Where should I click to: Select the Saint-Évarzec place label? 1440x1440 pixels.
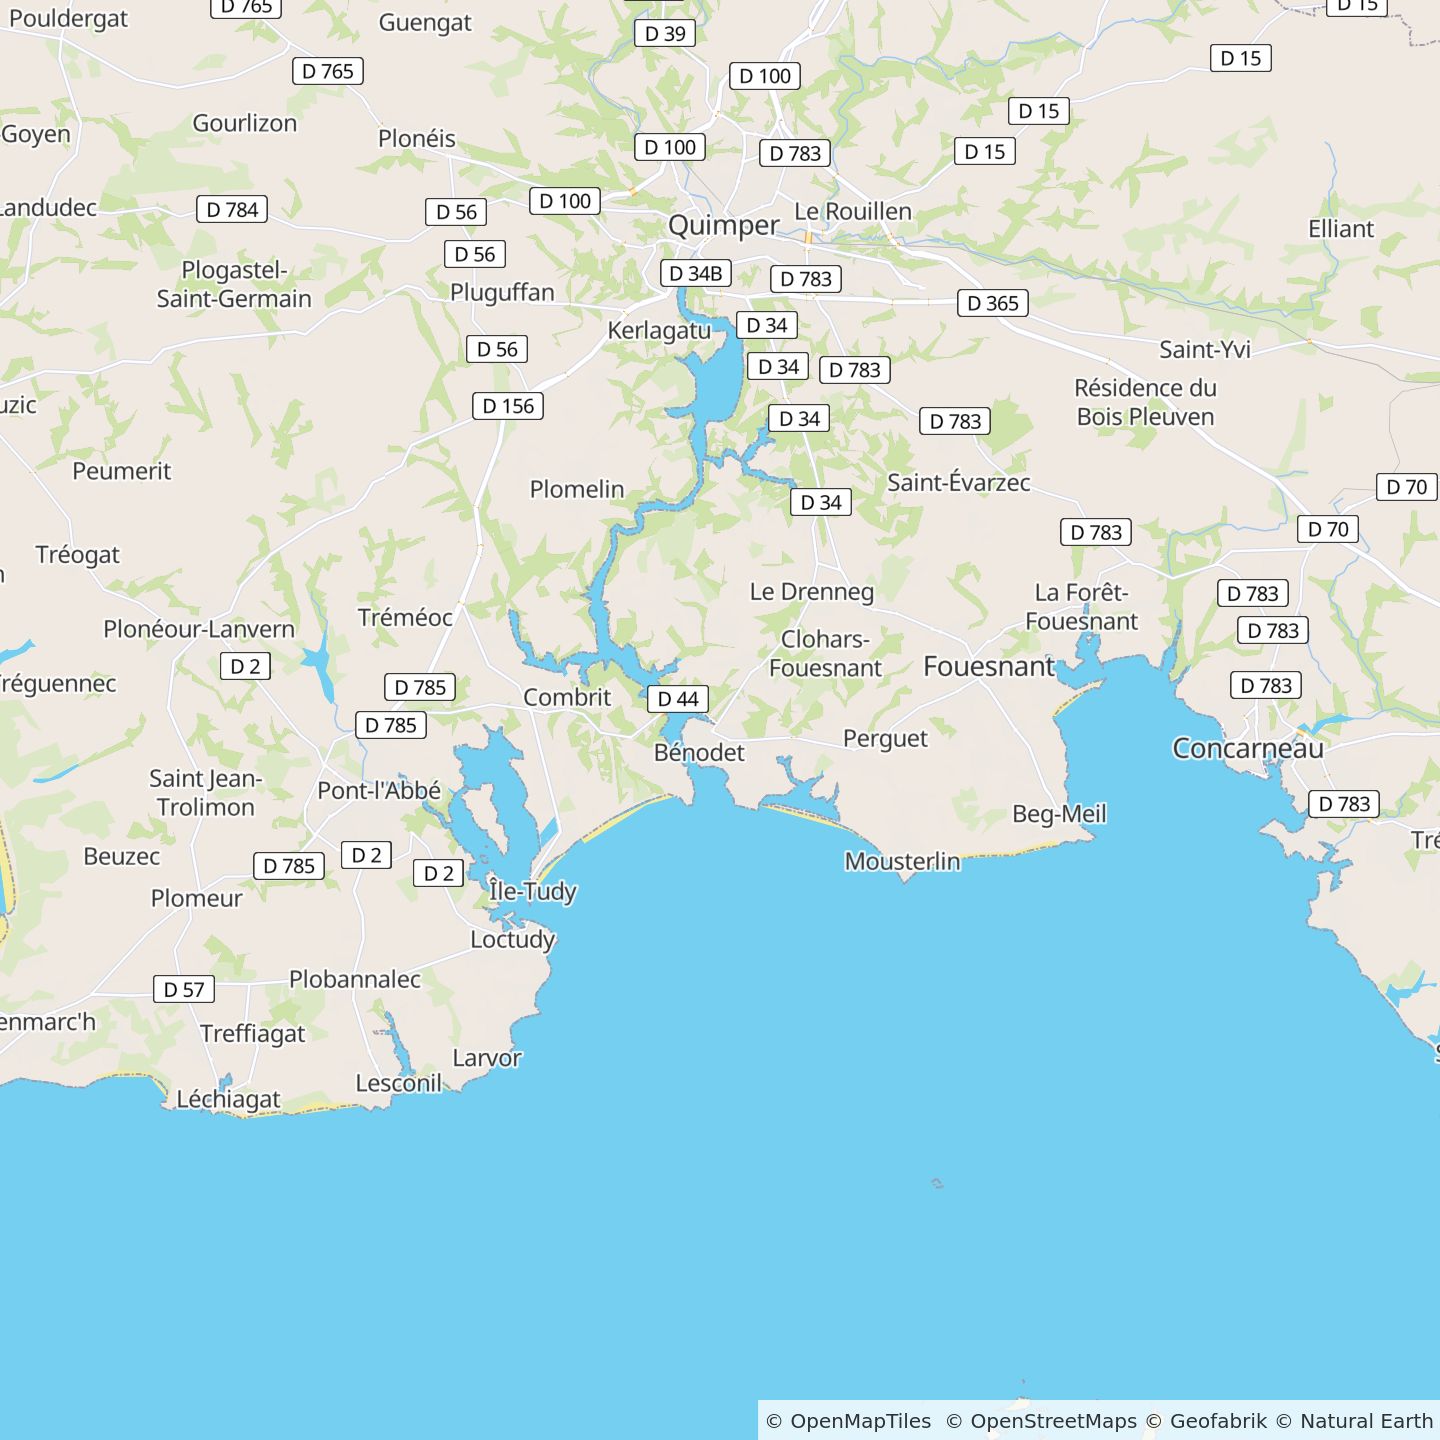pyautogui.click(x=958, y=482)
